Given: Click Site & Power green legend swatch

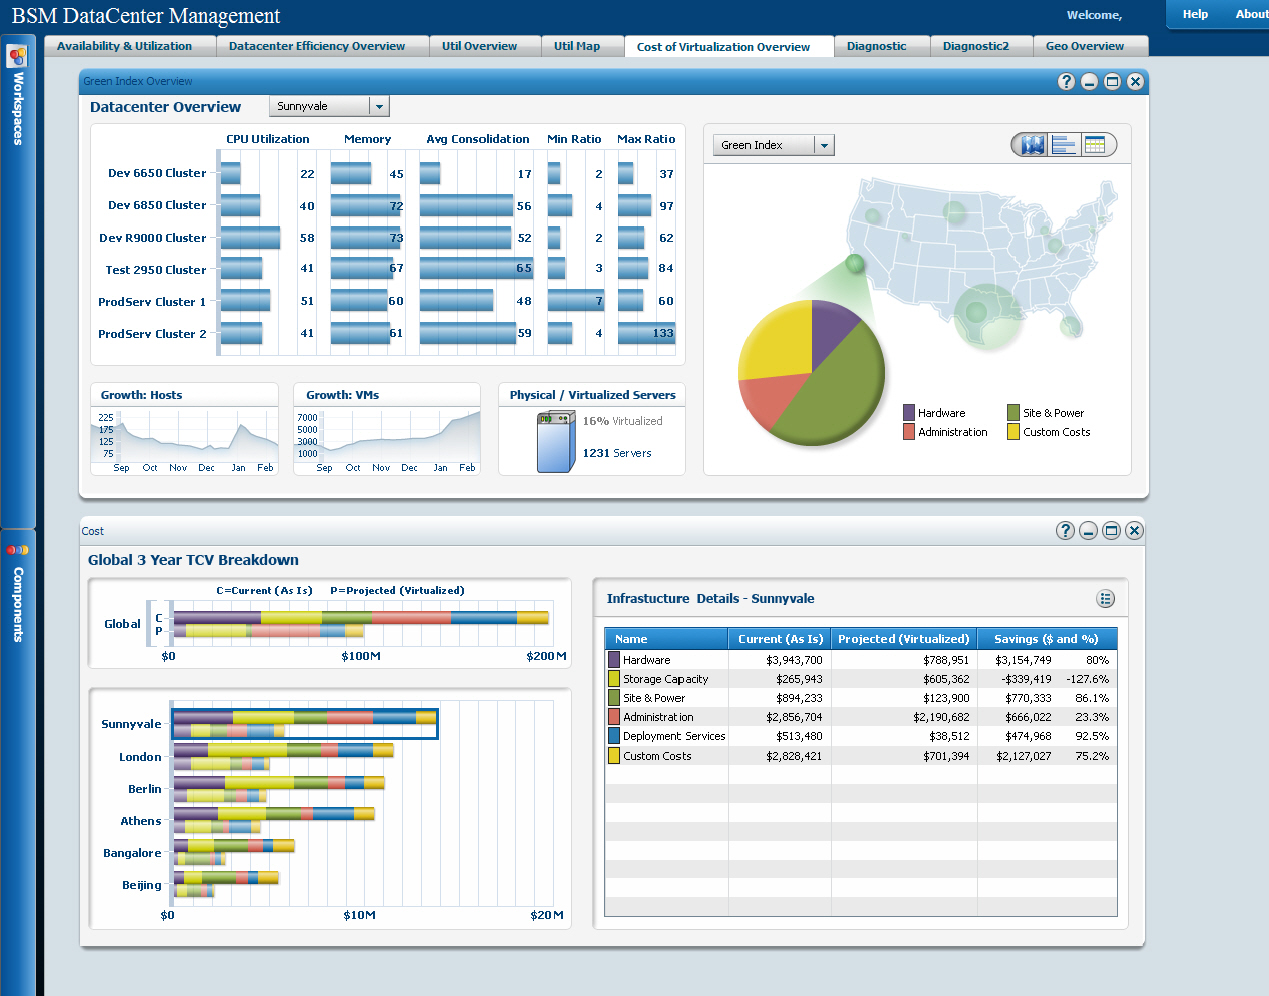Looking at the screenshot, I should pos(1013,413).
